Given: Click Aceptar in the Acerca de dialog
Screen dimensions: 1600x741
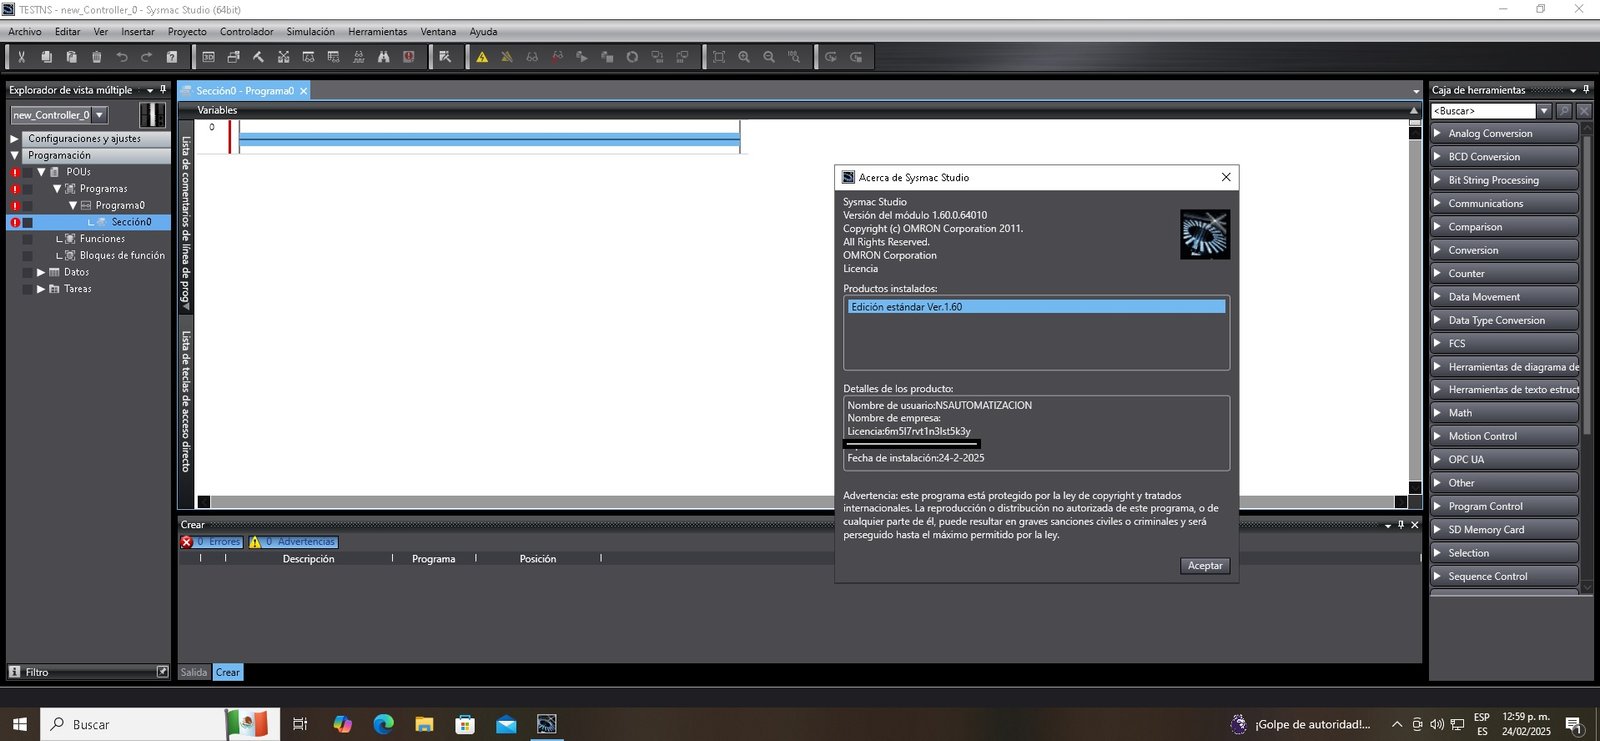Looking at the screenshot, I should (x=1205, y=566).
